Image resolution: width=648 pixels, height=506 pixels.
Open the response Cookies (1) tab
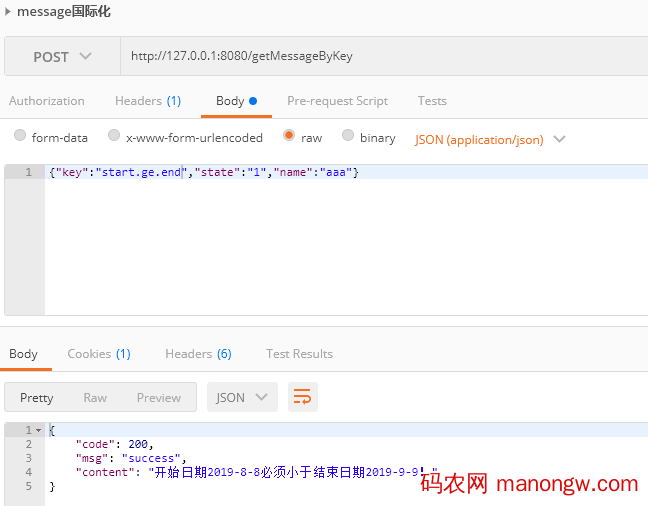[x=99, y=354]
